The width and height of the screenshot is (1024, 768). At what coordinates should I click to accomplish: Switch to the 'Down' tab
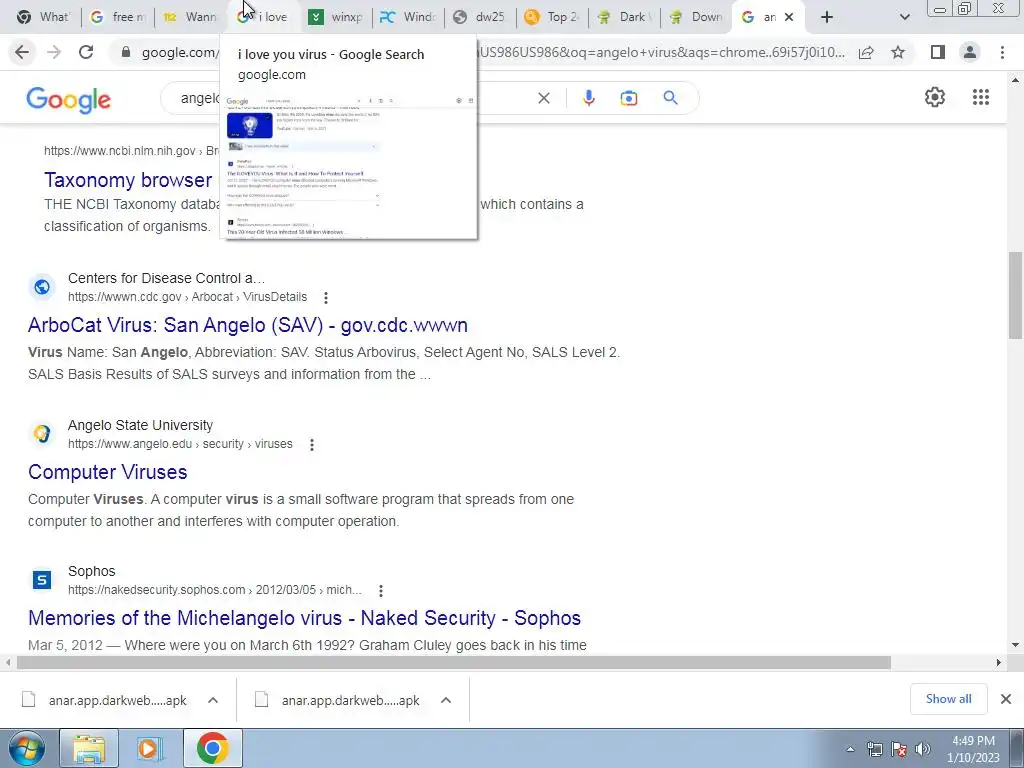pyautogui.click(x=697, y=17)
